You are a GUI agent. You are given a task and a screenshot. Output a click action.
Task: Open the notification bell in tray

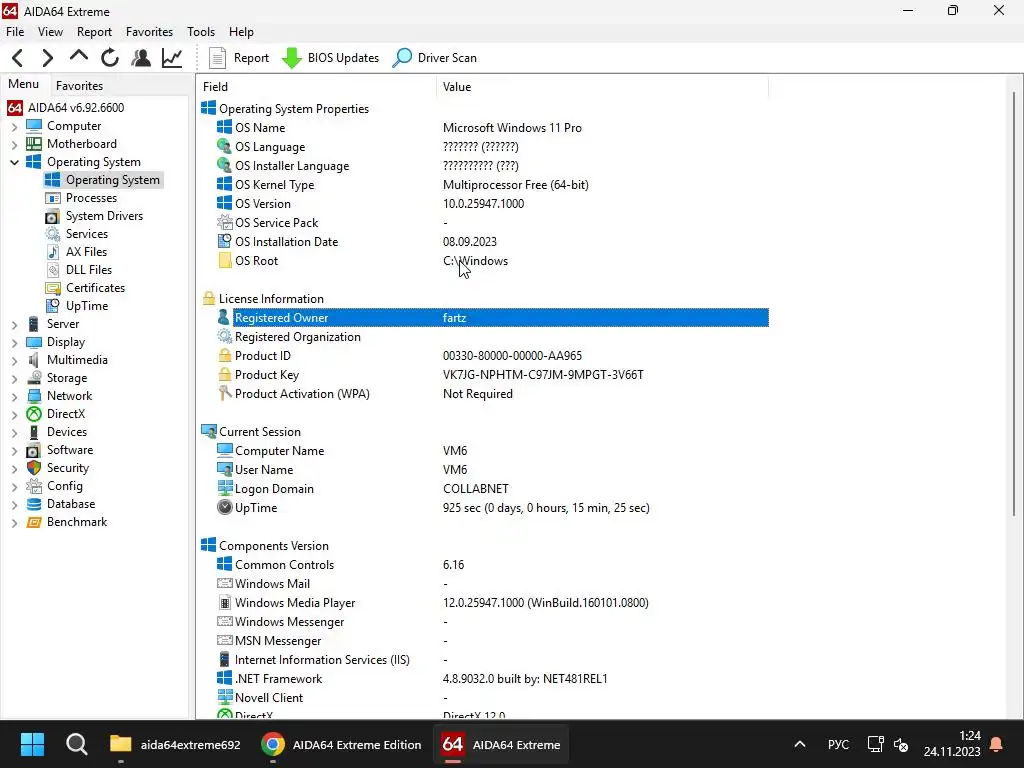[x=997, y=744]
